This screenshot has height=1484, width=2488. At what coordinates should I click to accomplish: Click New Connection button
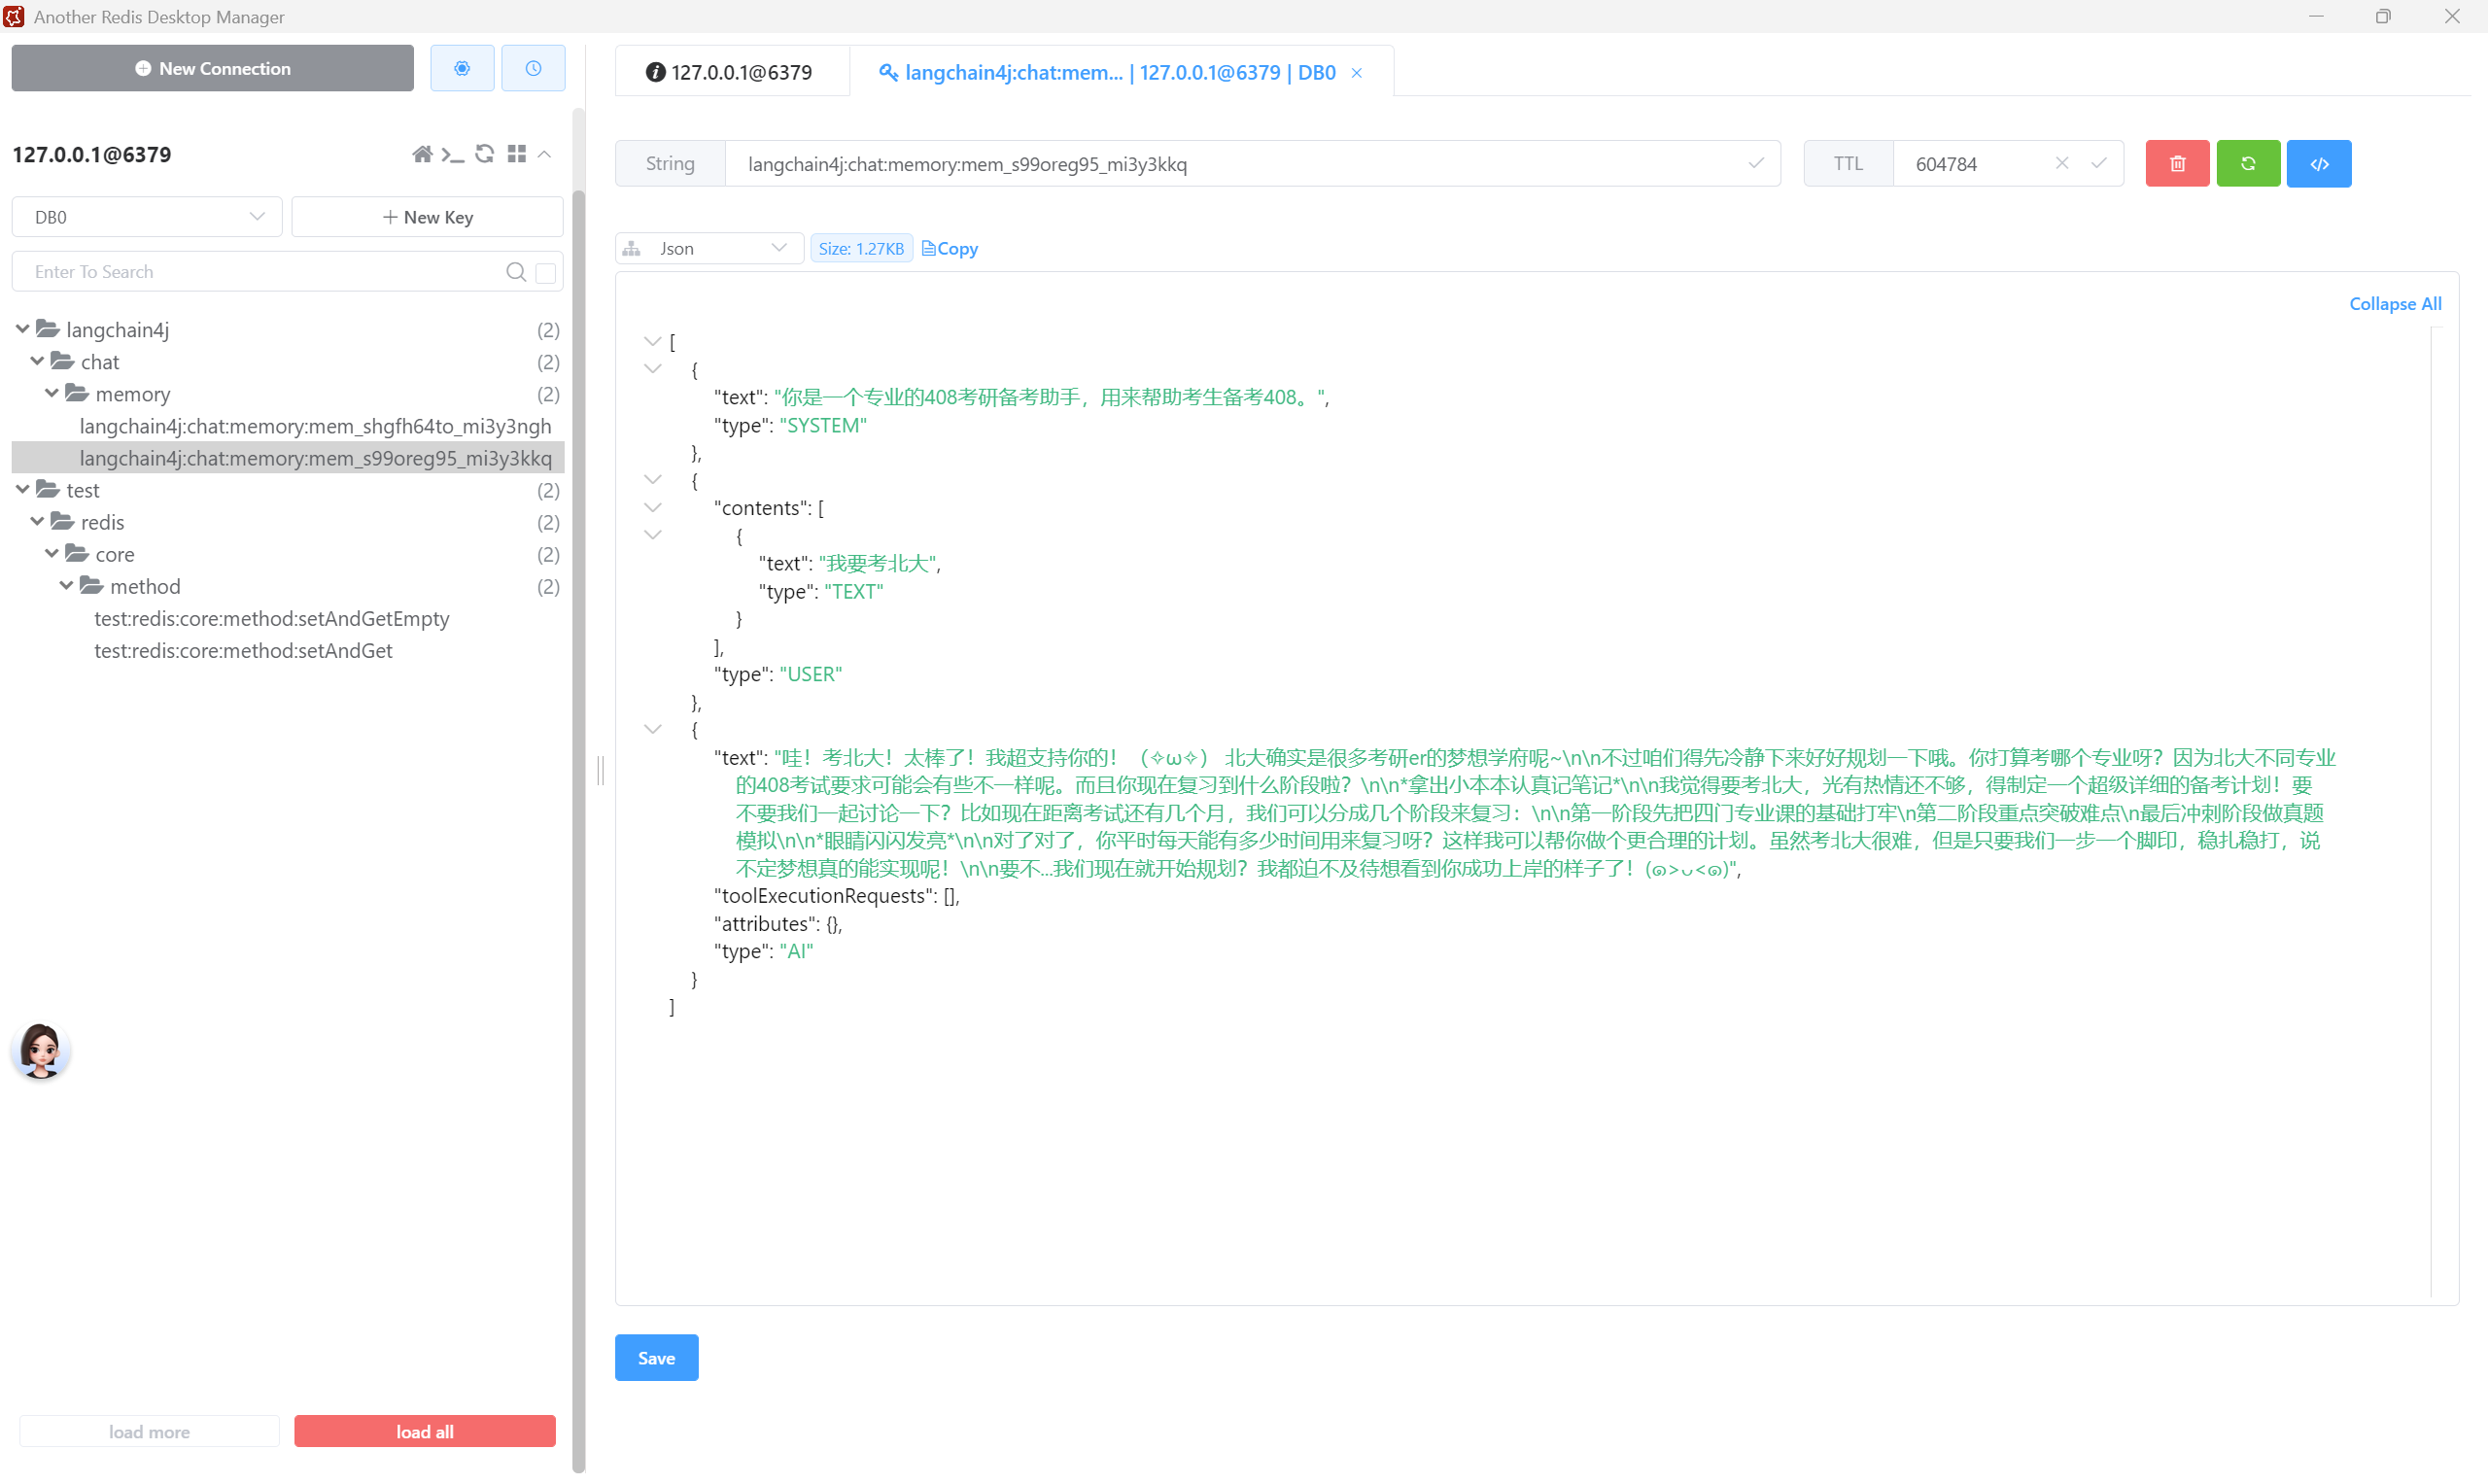[x=213, y=68]
